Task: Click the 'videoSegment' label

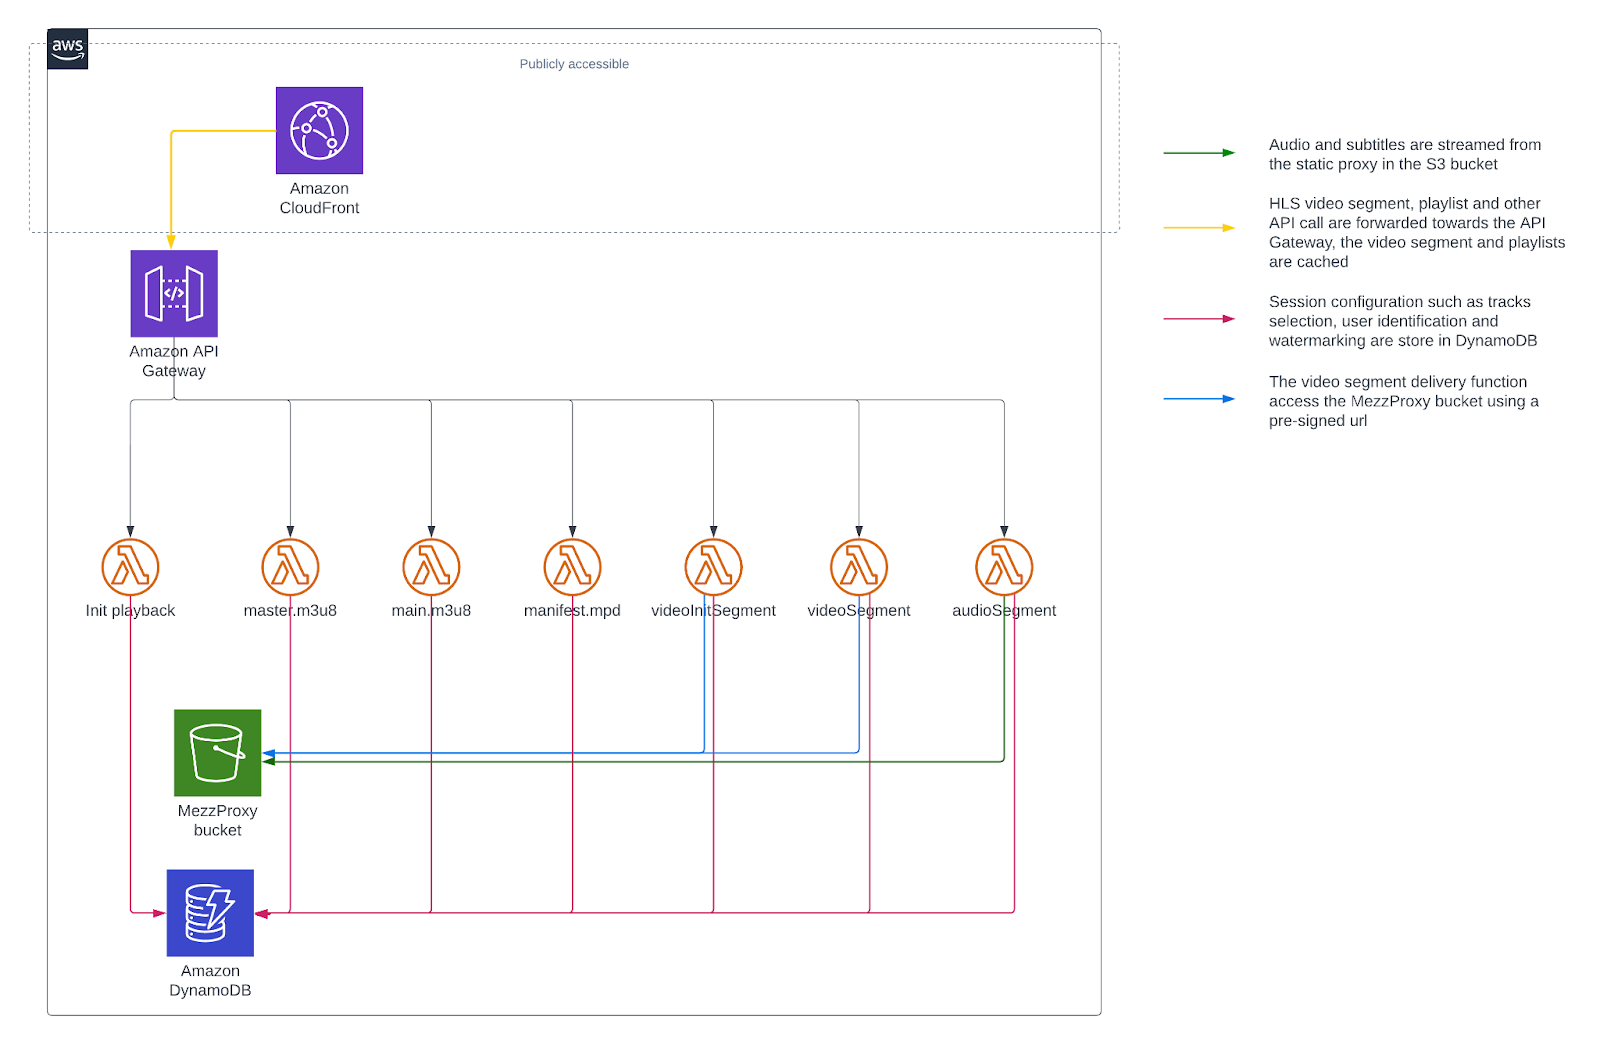Action: (x=859, y=611)
